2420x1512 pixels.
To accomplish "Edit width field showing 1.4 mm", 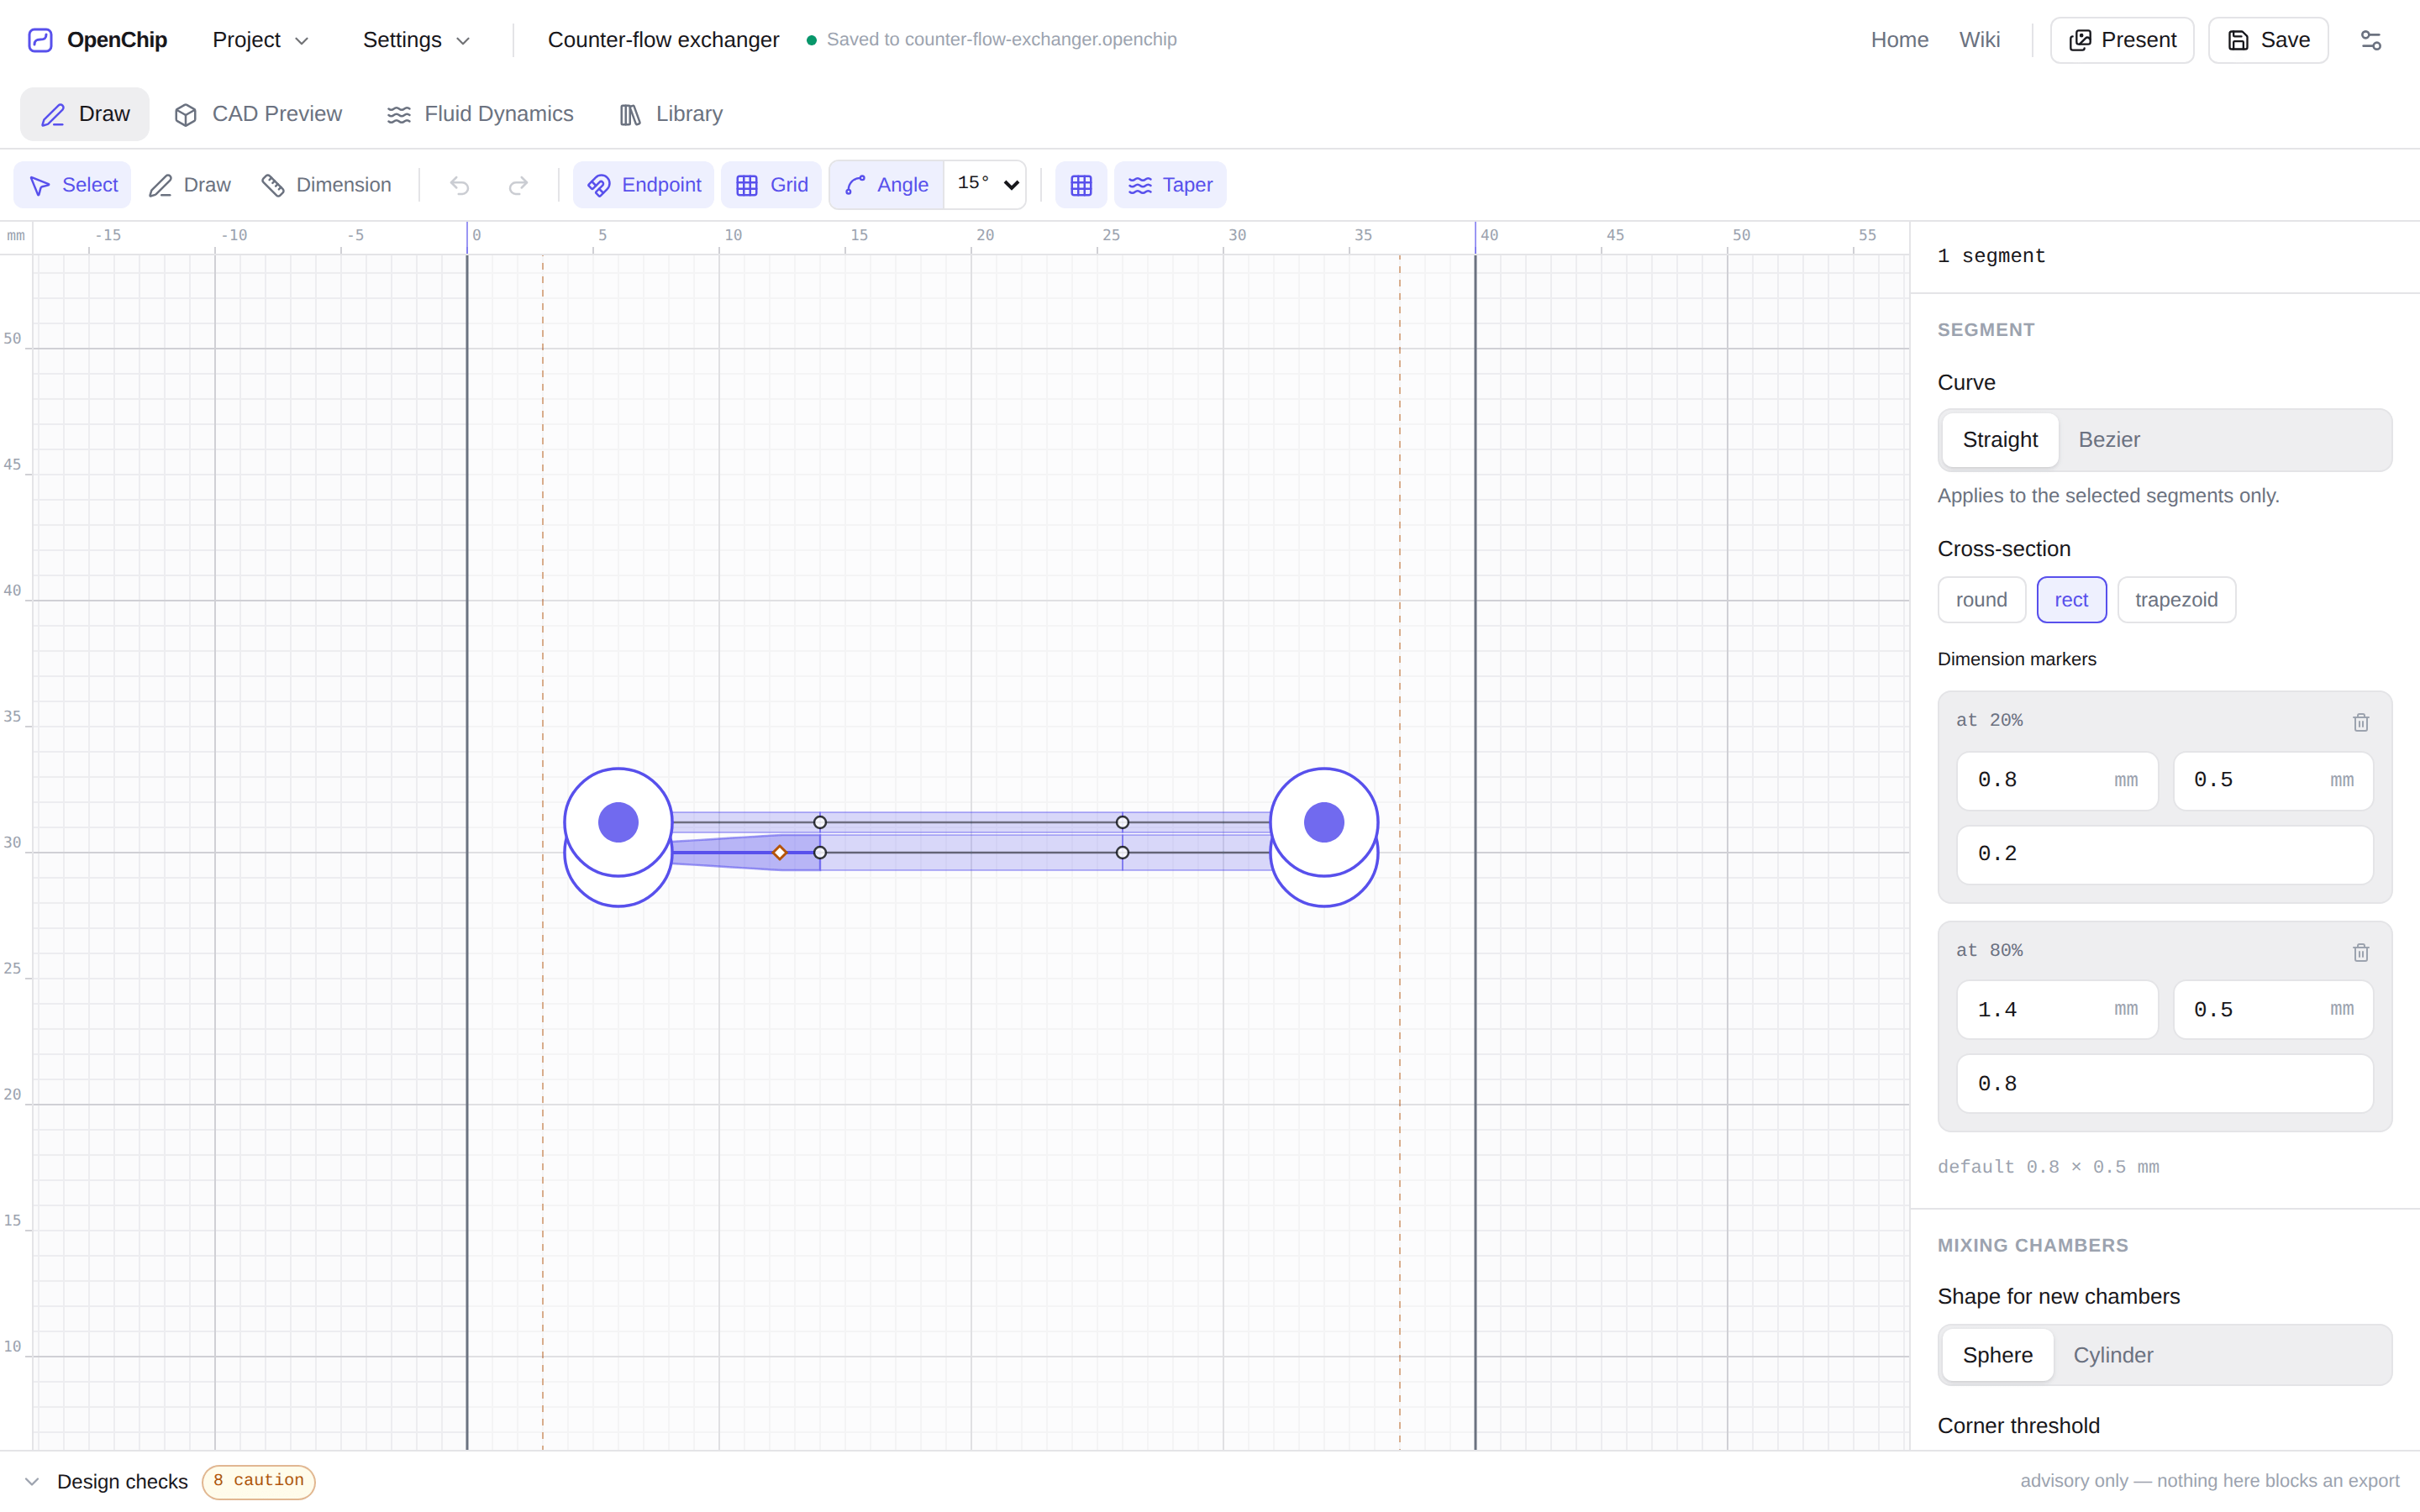I will click(2057, 1010).
